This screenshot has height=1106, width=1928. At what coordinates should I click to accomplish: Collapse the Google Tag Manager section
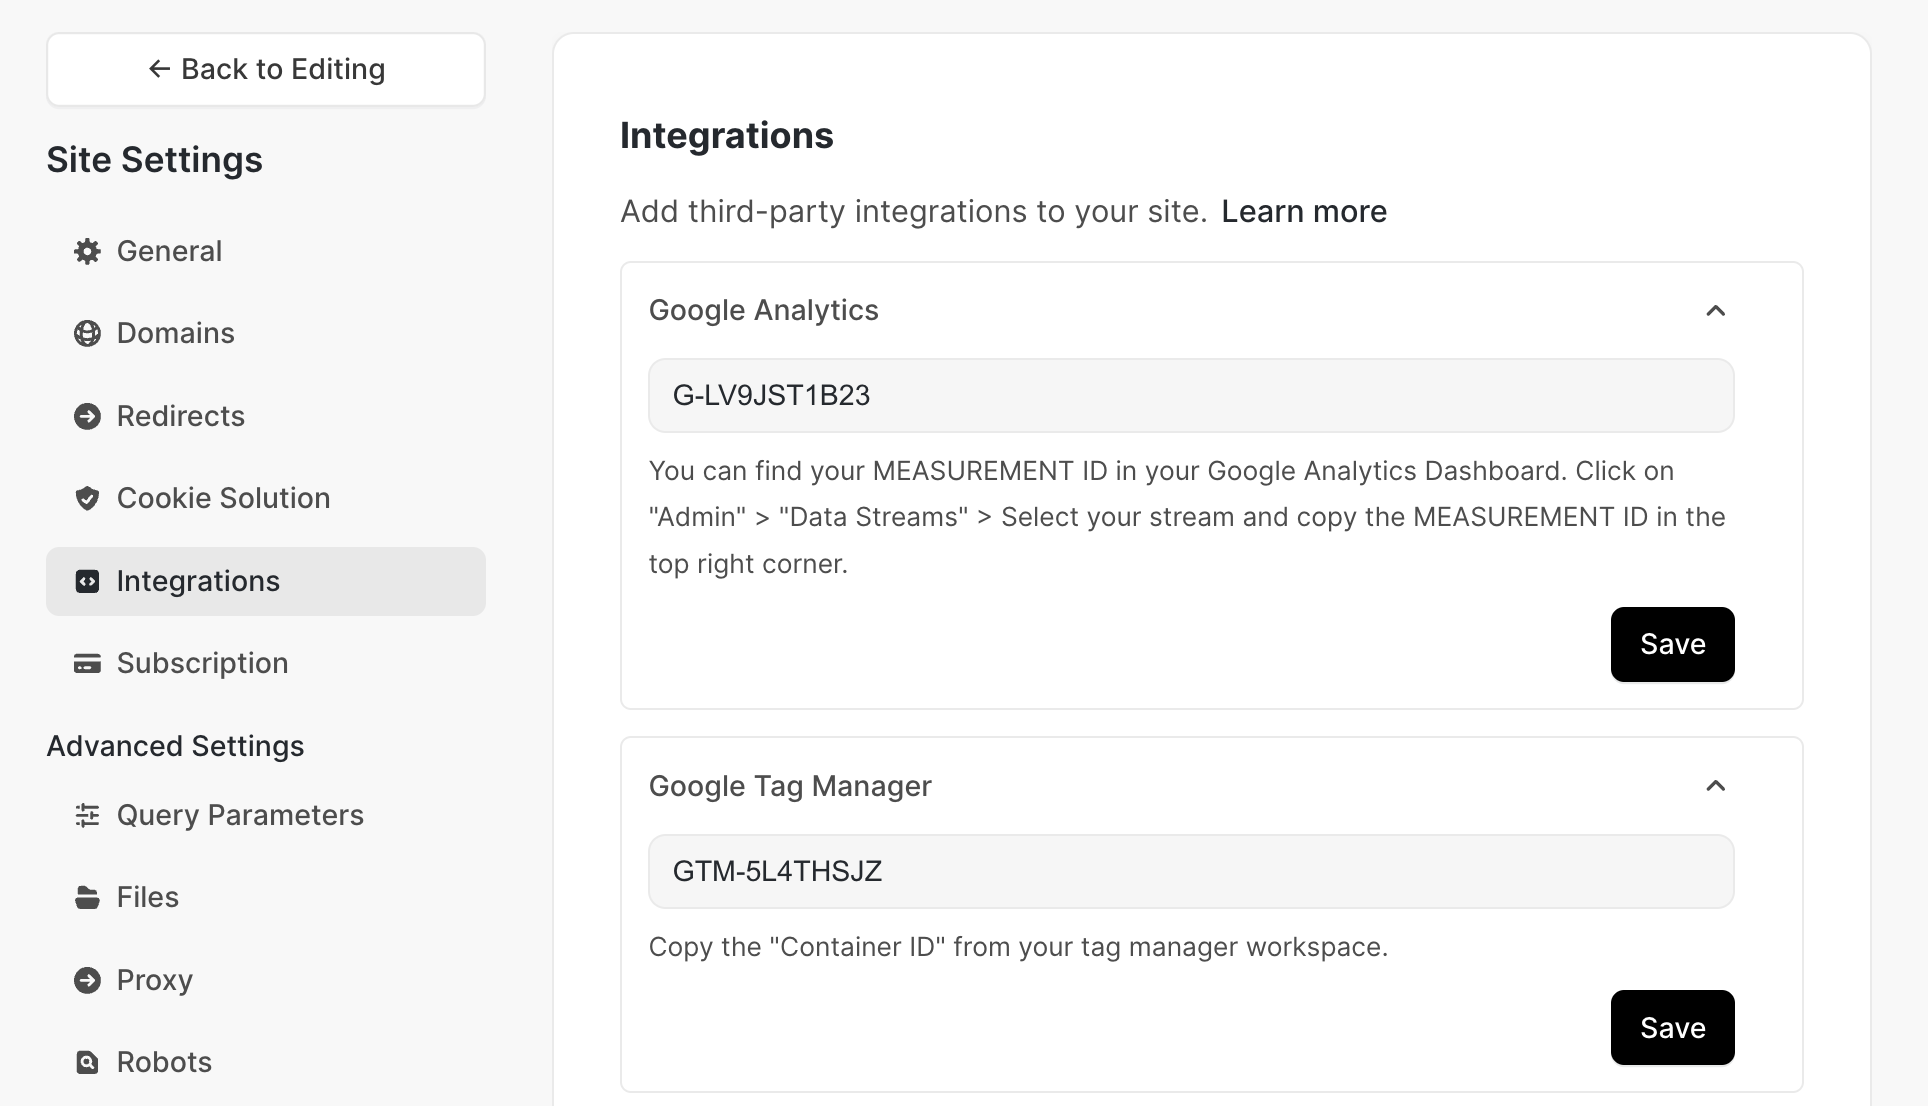[x=1715, y=786]
